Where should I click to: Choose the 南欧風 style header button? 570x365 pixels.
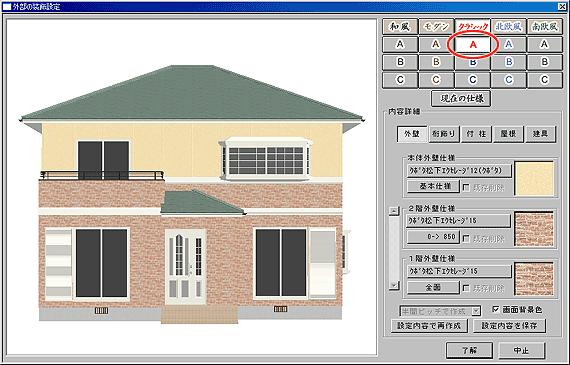click(x=544, y=27)
